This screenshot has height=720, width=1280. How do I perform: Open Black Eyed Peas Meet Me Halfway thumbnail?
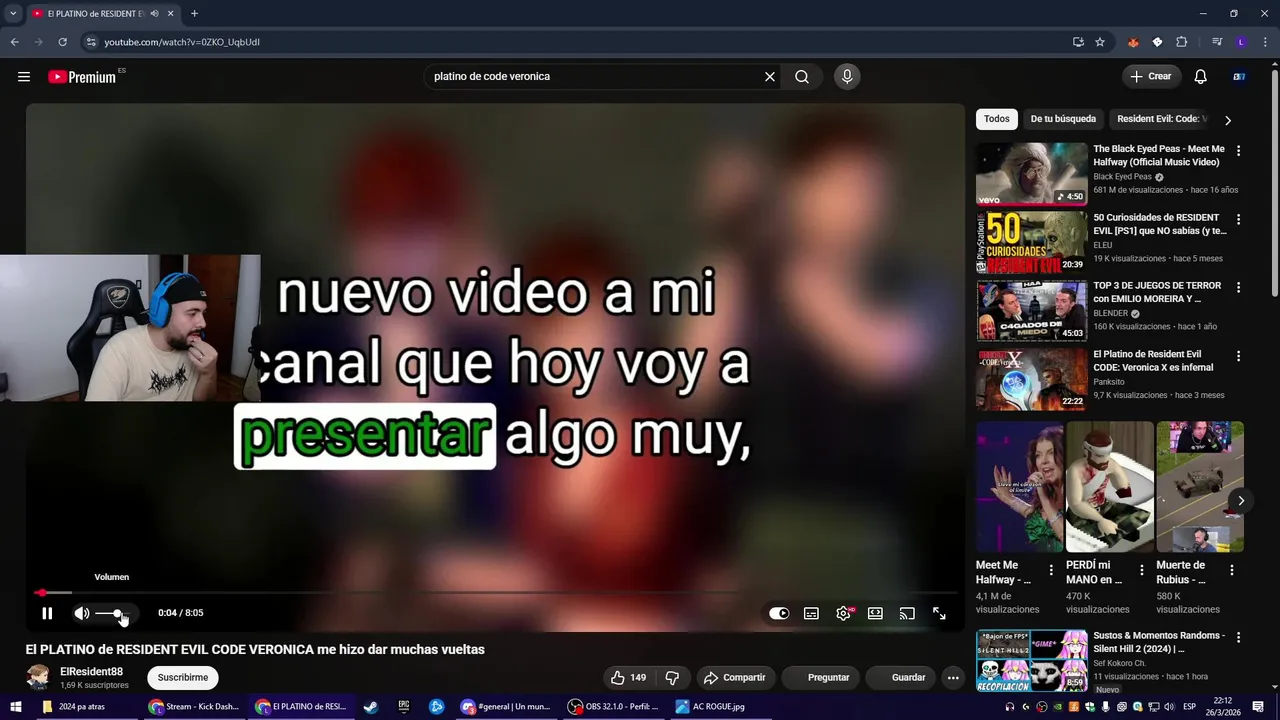tap(1031, 174)
